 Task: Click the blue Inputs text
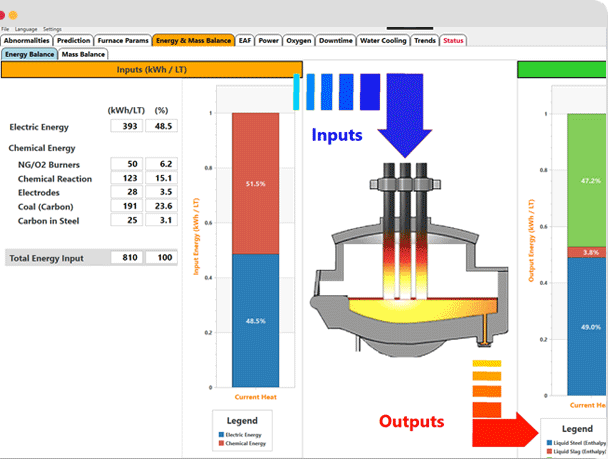point(337,135)
